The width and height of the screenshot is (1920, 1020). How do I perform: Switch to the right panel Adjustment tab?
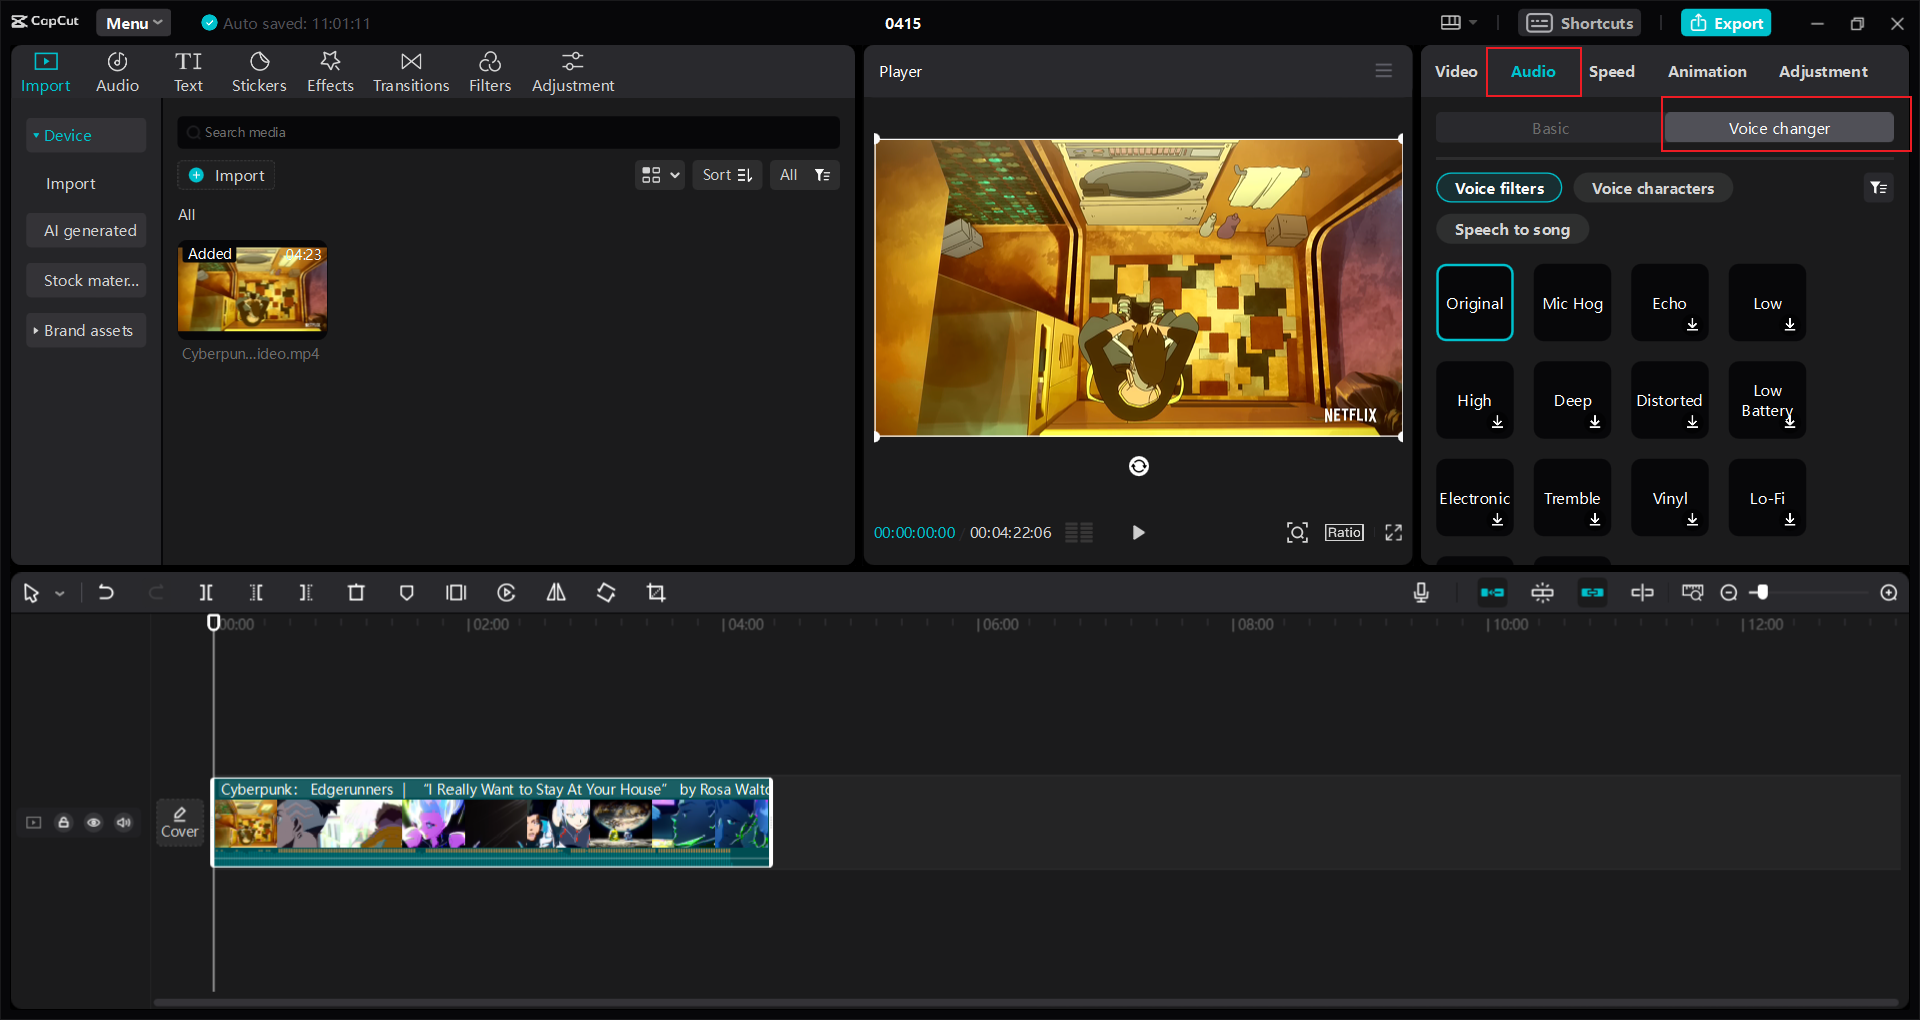click(1823, 72)
